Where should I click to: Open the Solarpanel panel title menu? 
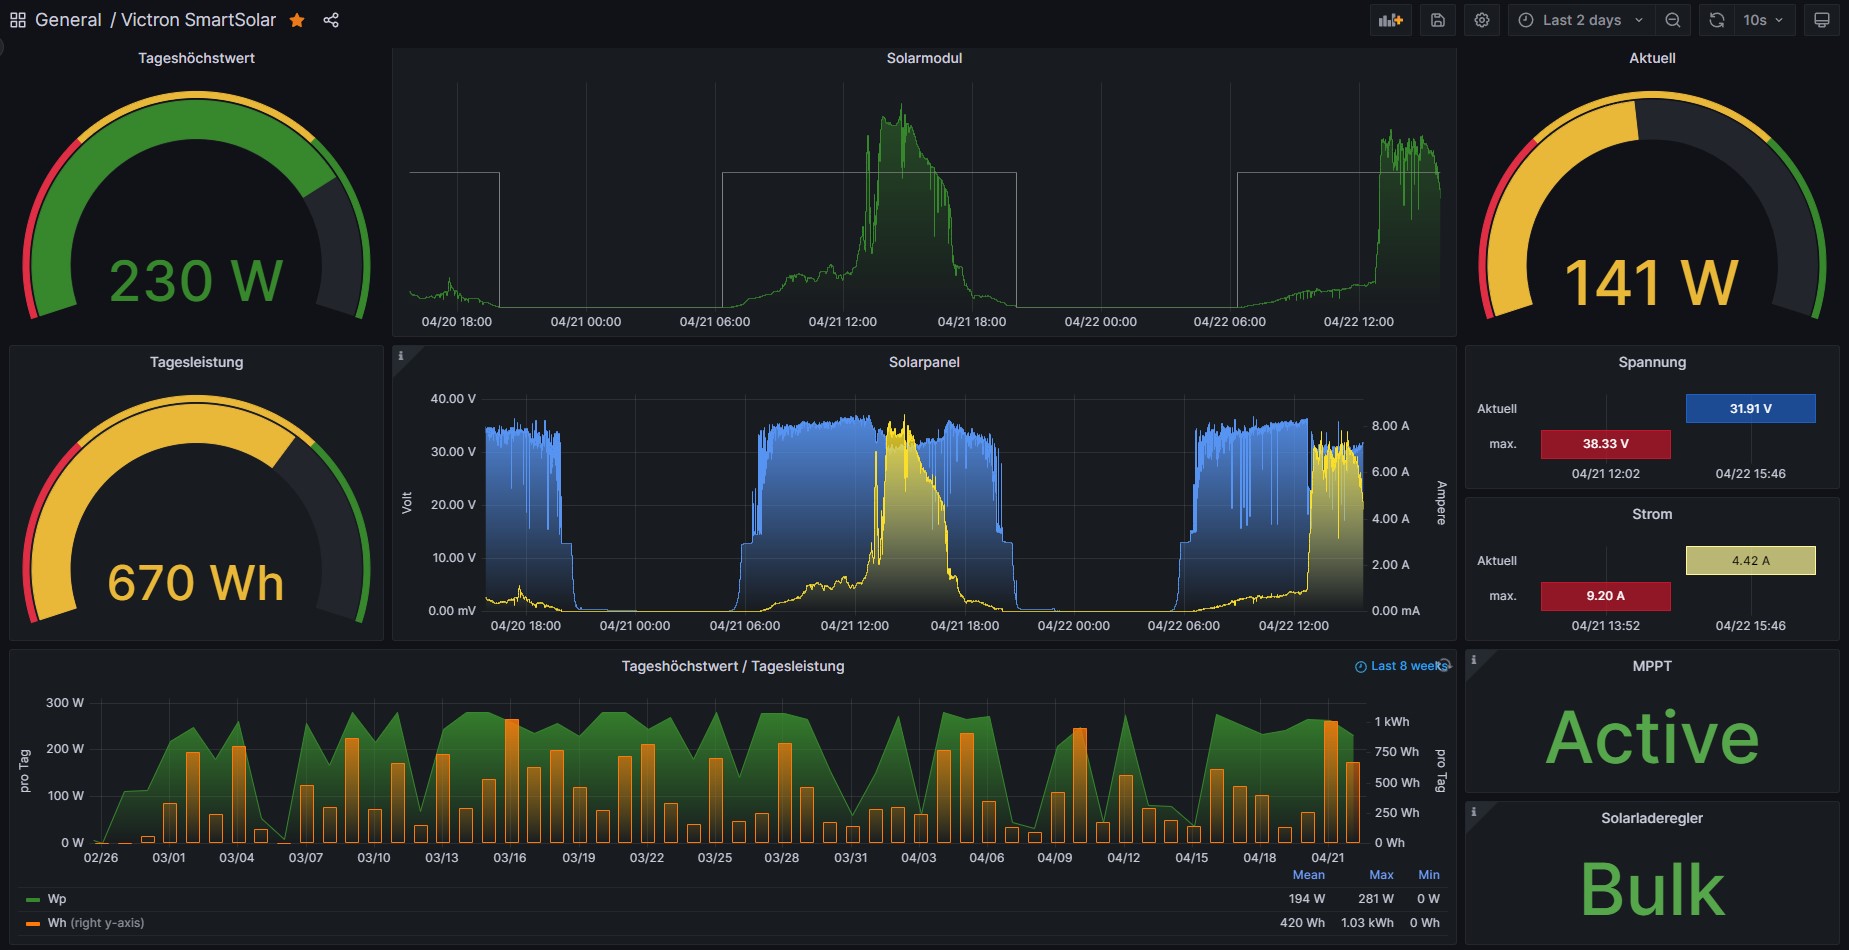click(x=924, y=362)
